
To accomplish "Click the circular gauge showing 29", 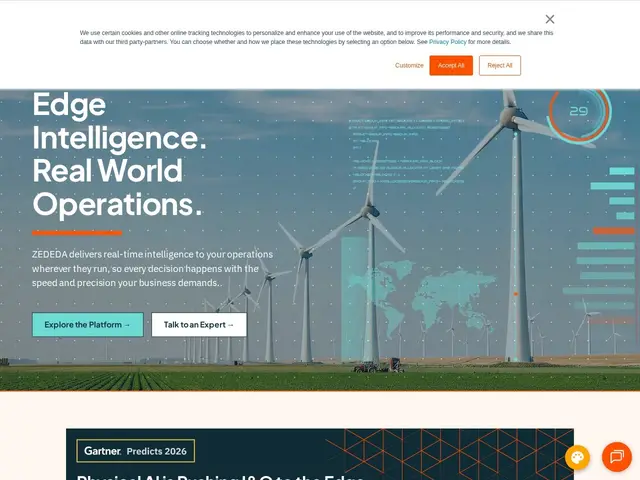I will click(579, 111).
